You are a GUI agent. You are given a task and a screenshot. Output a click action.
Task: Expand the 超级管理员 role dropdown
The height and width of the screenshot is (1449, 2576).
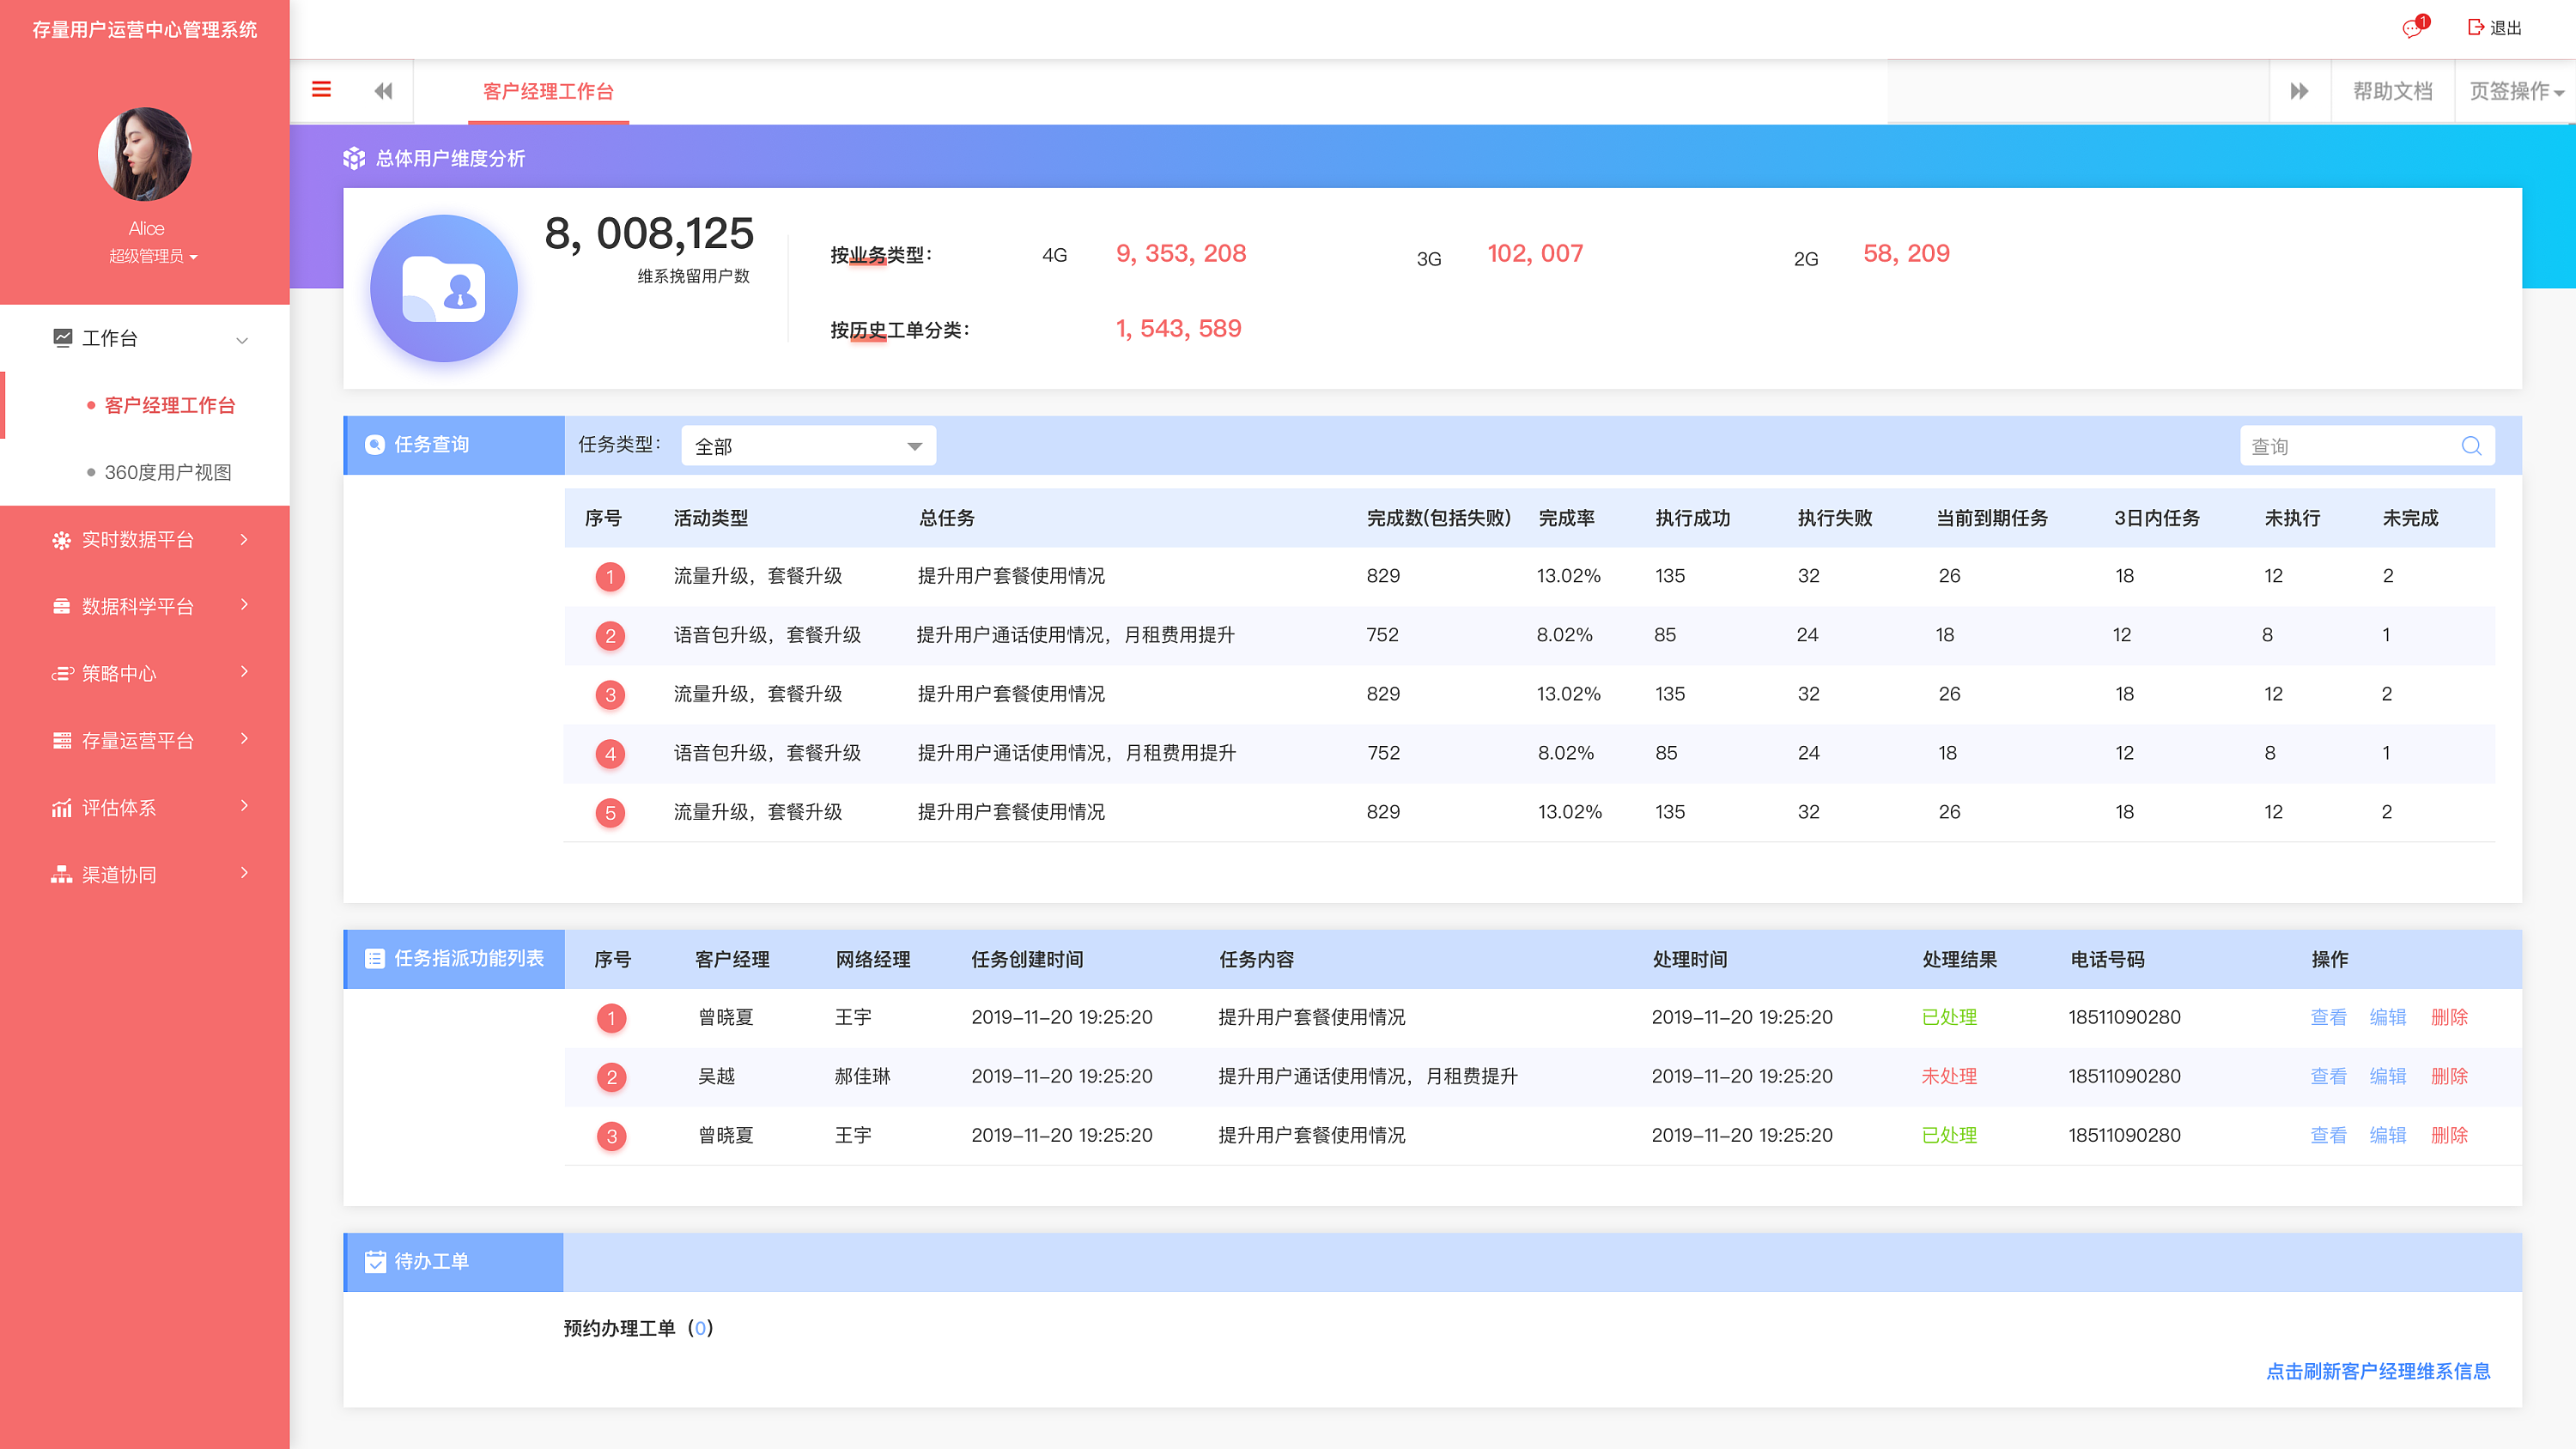(153, 257)
